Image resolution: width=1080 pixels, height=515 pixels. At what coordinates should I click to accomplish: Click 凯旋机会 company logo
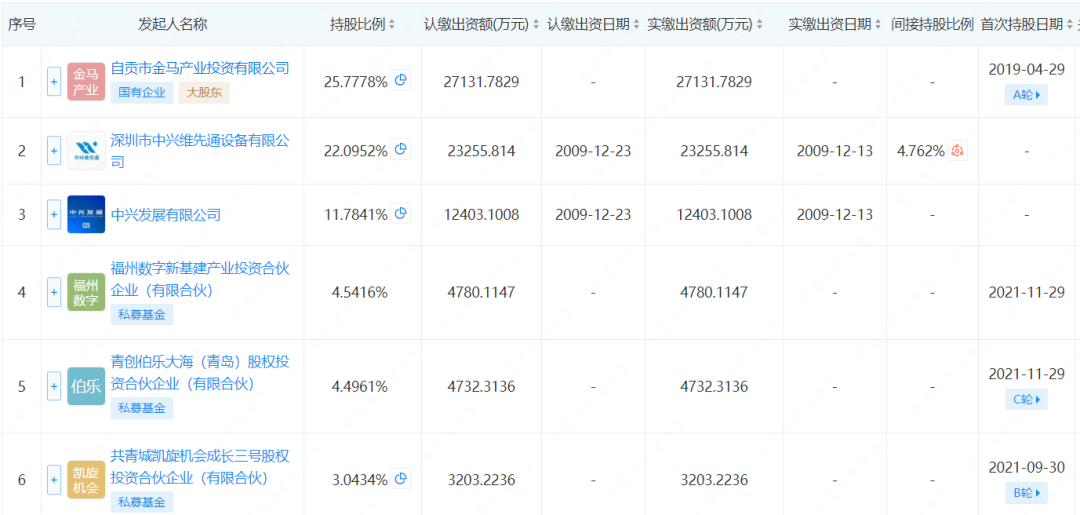click(86, 479)
